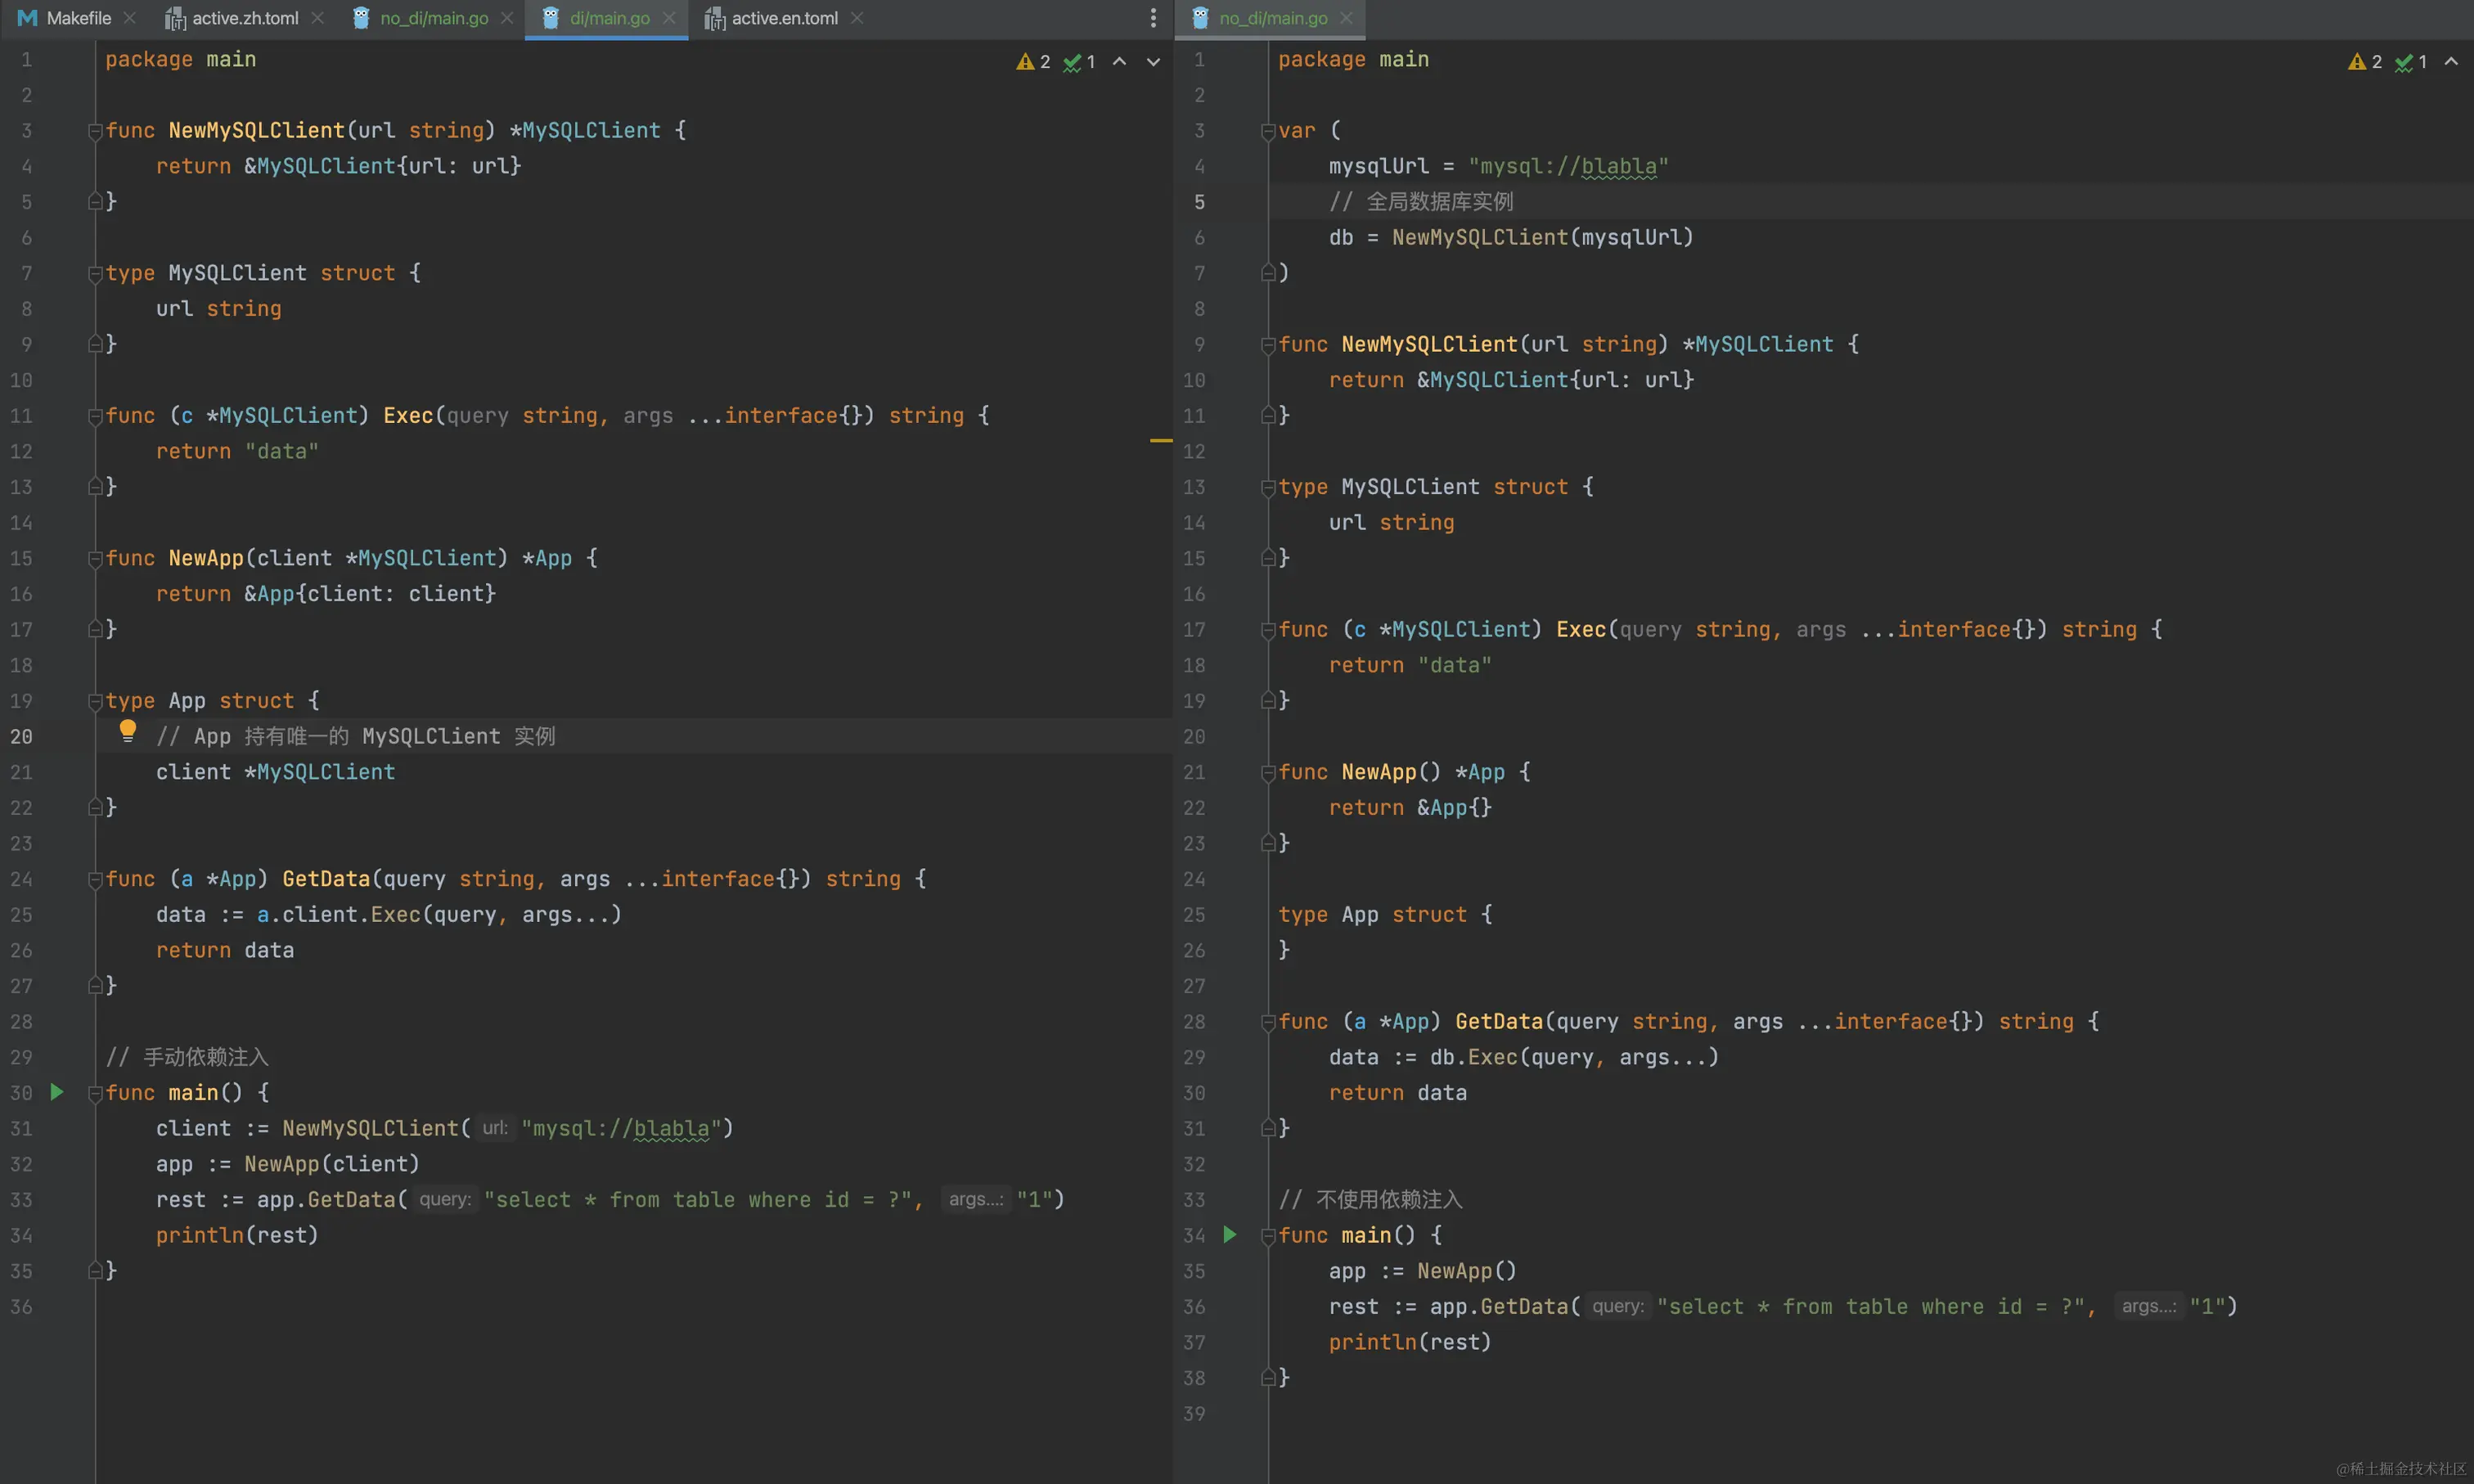2474x1484 pixels.
Task: Click 'data := db.Exec(query, args...)' on right
Action: 1524,1057
